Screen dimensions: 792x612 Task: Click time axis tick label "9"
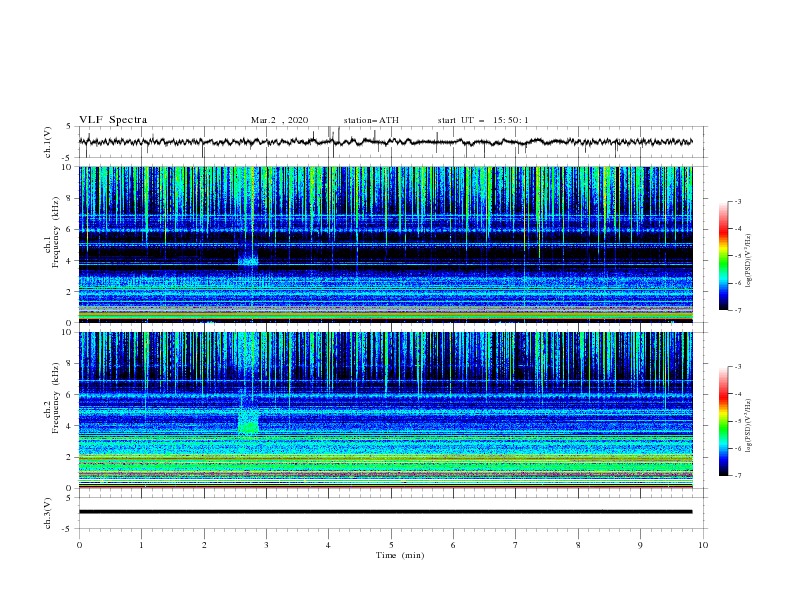pos(640,545)
